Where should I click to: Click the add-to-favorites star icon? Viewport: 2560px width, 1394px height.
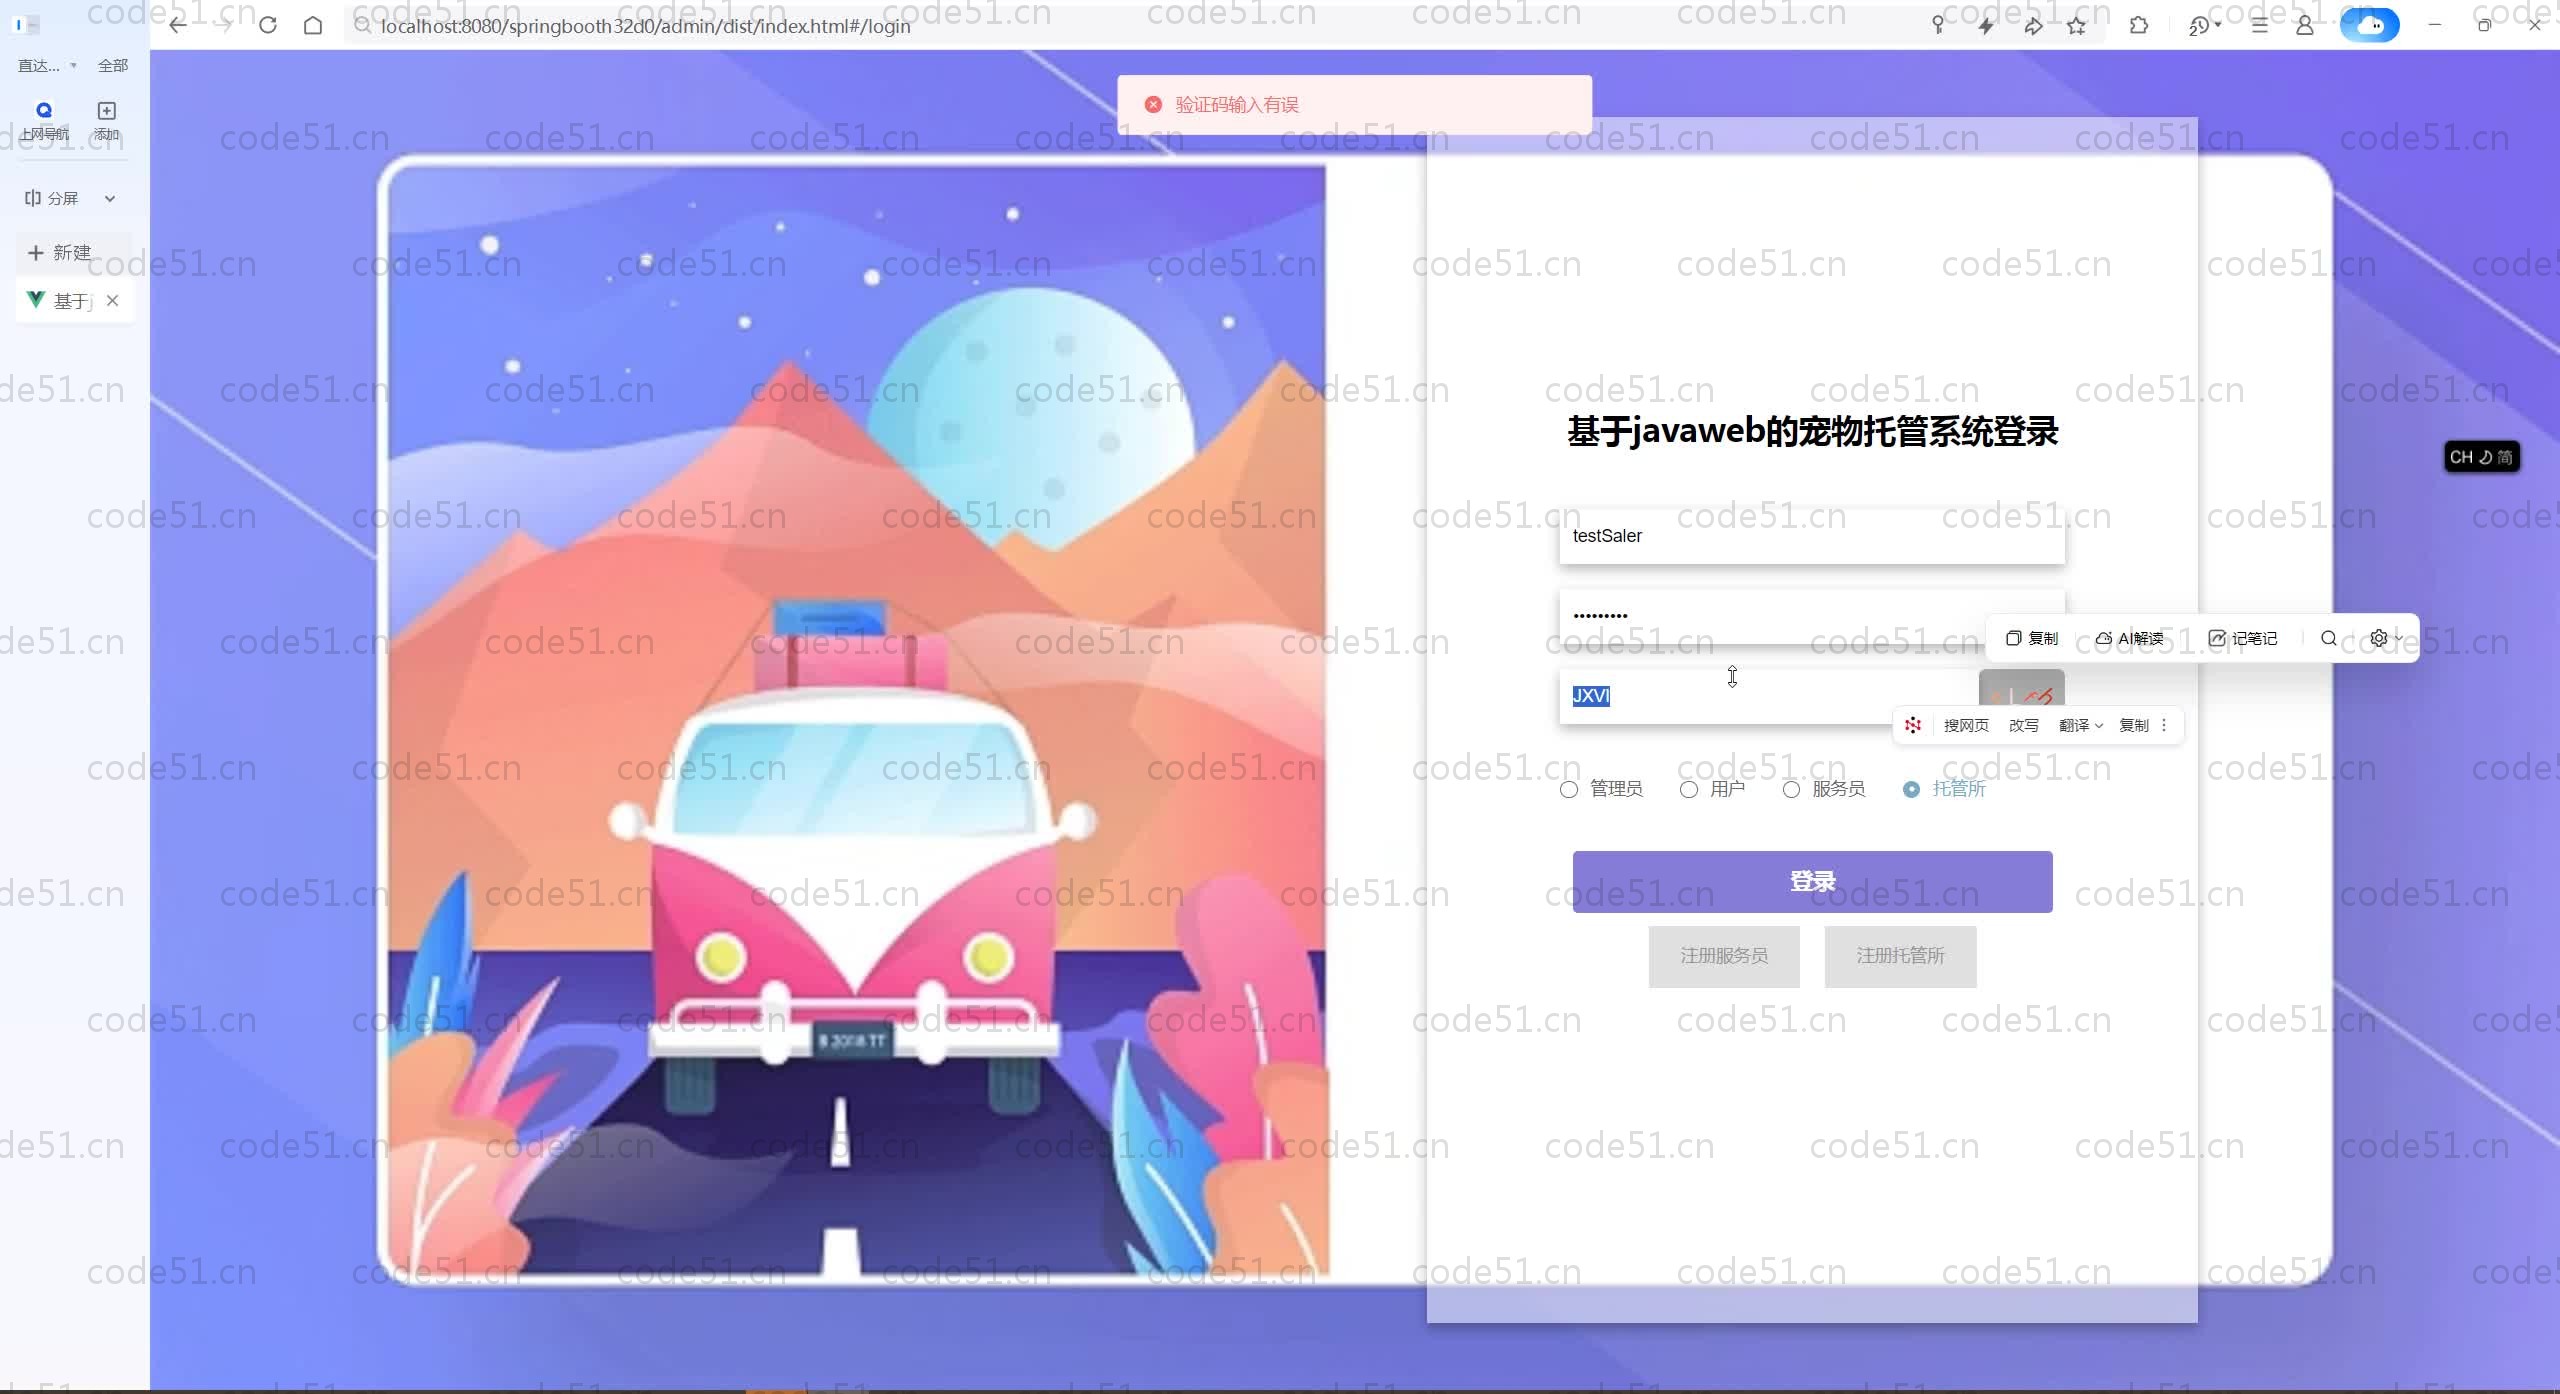2077,25
